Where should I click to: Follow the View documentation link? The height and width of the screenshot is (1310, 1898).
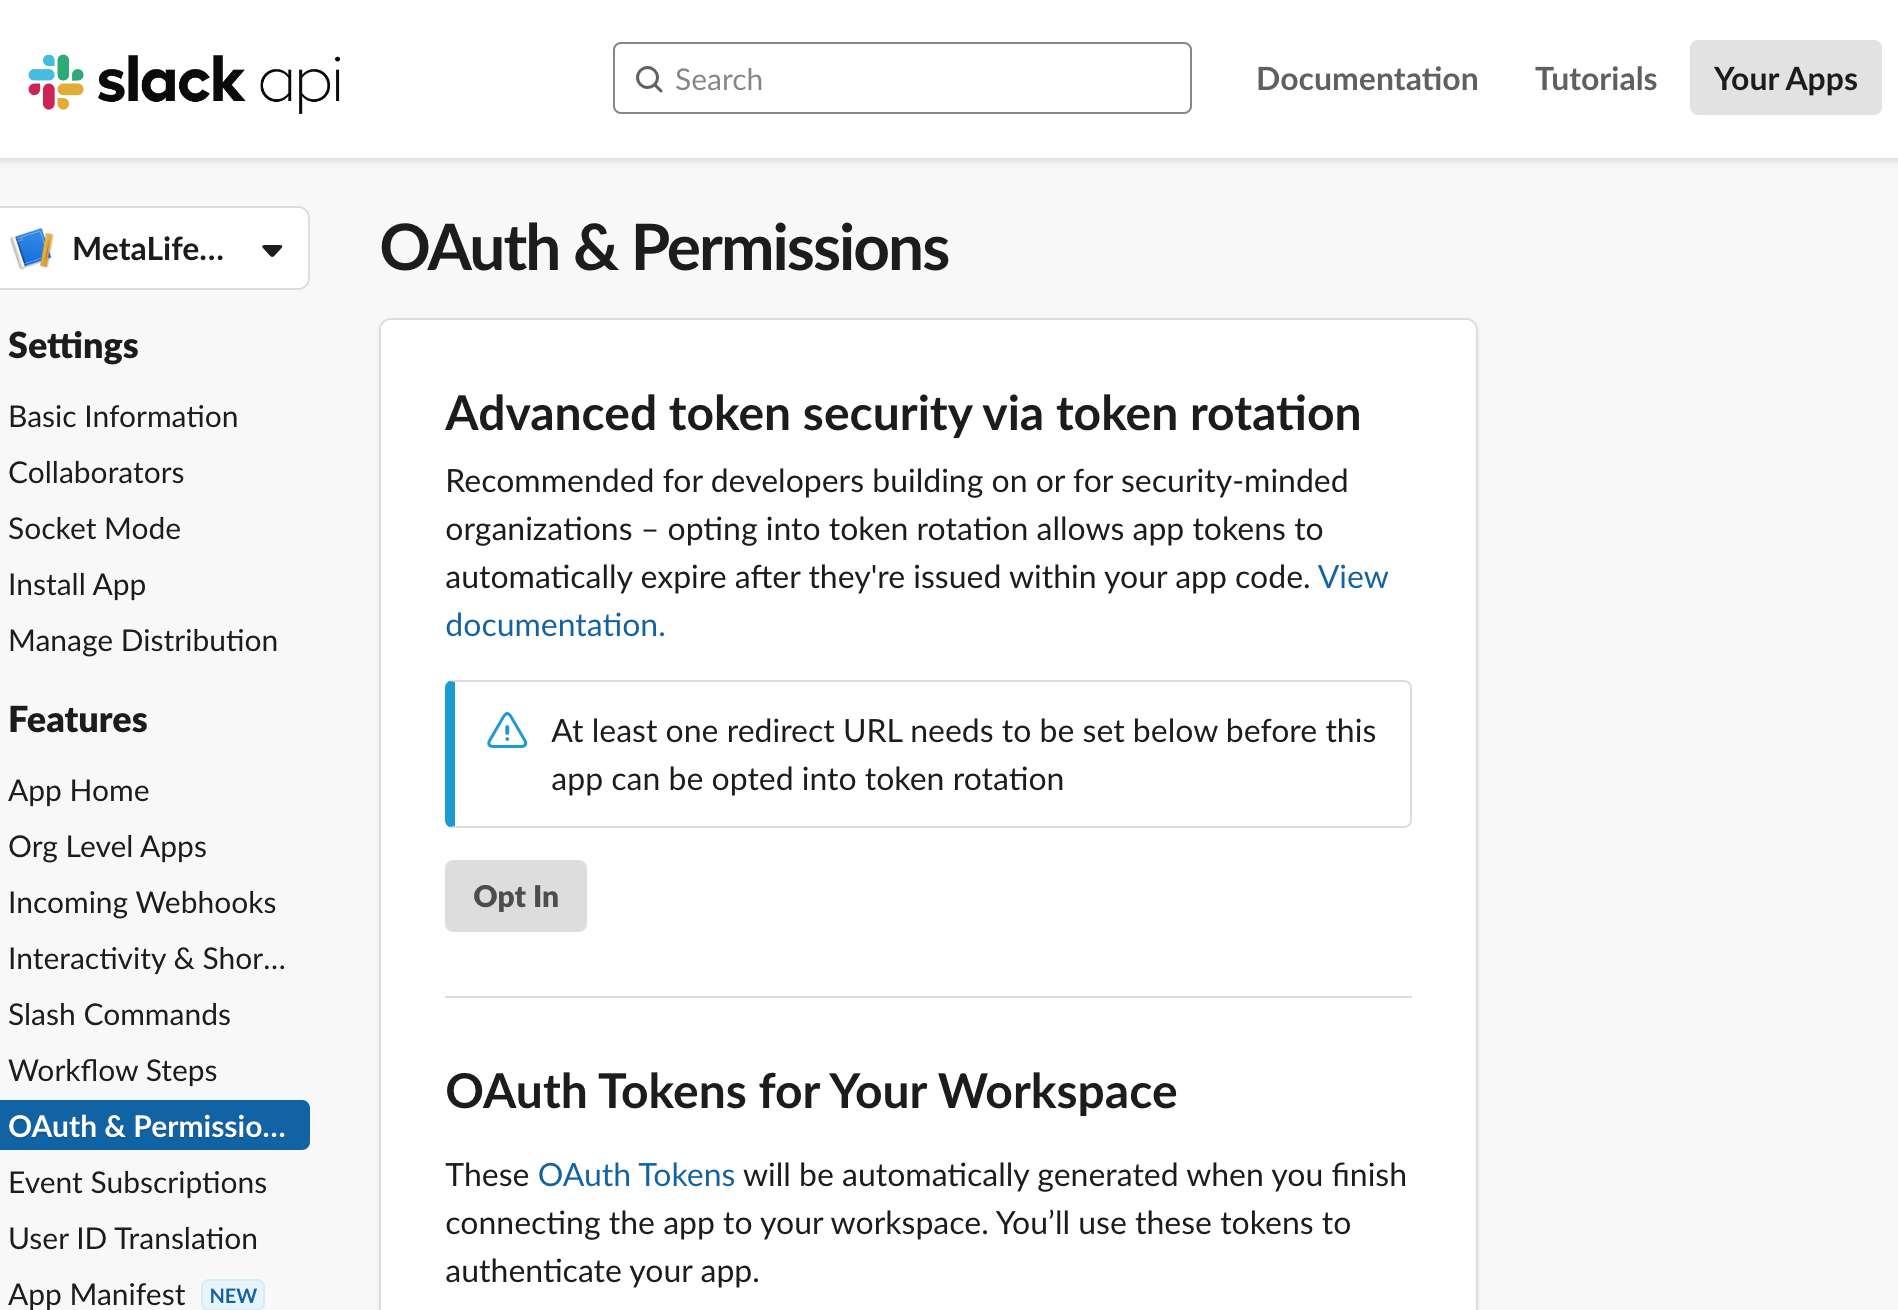pos(916,601)
